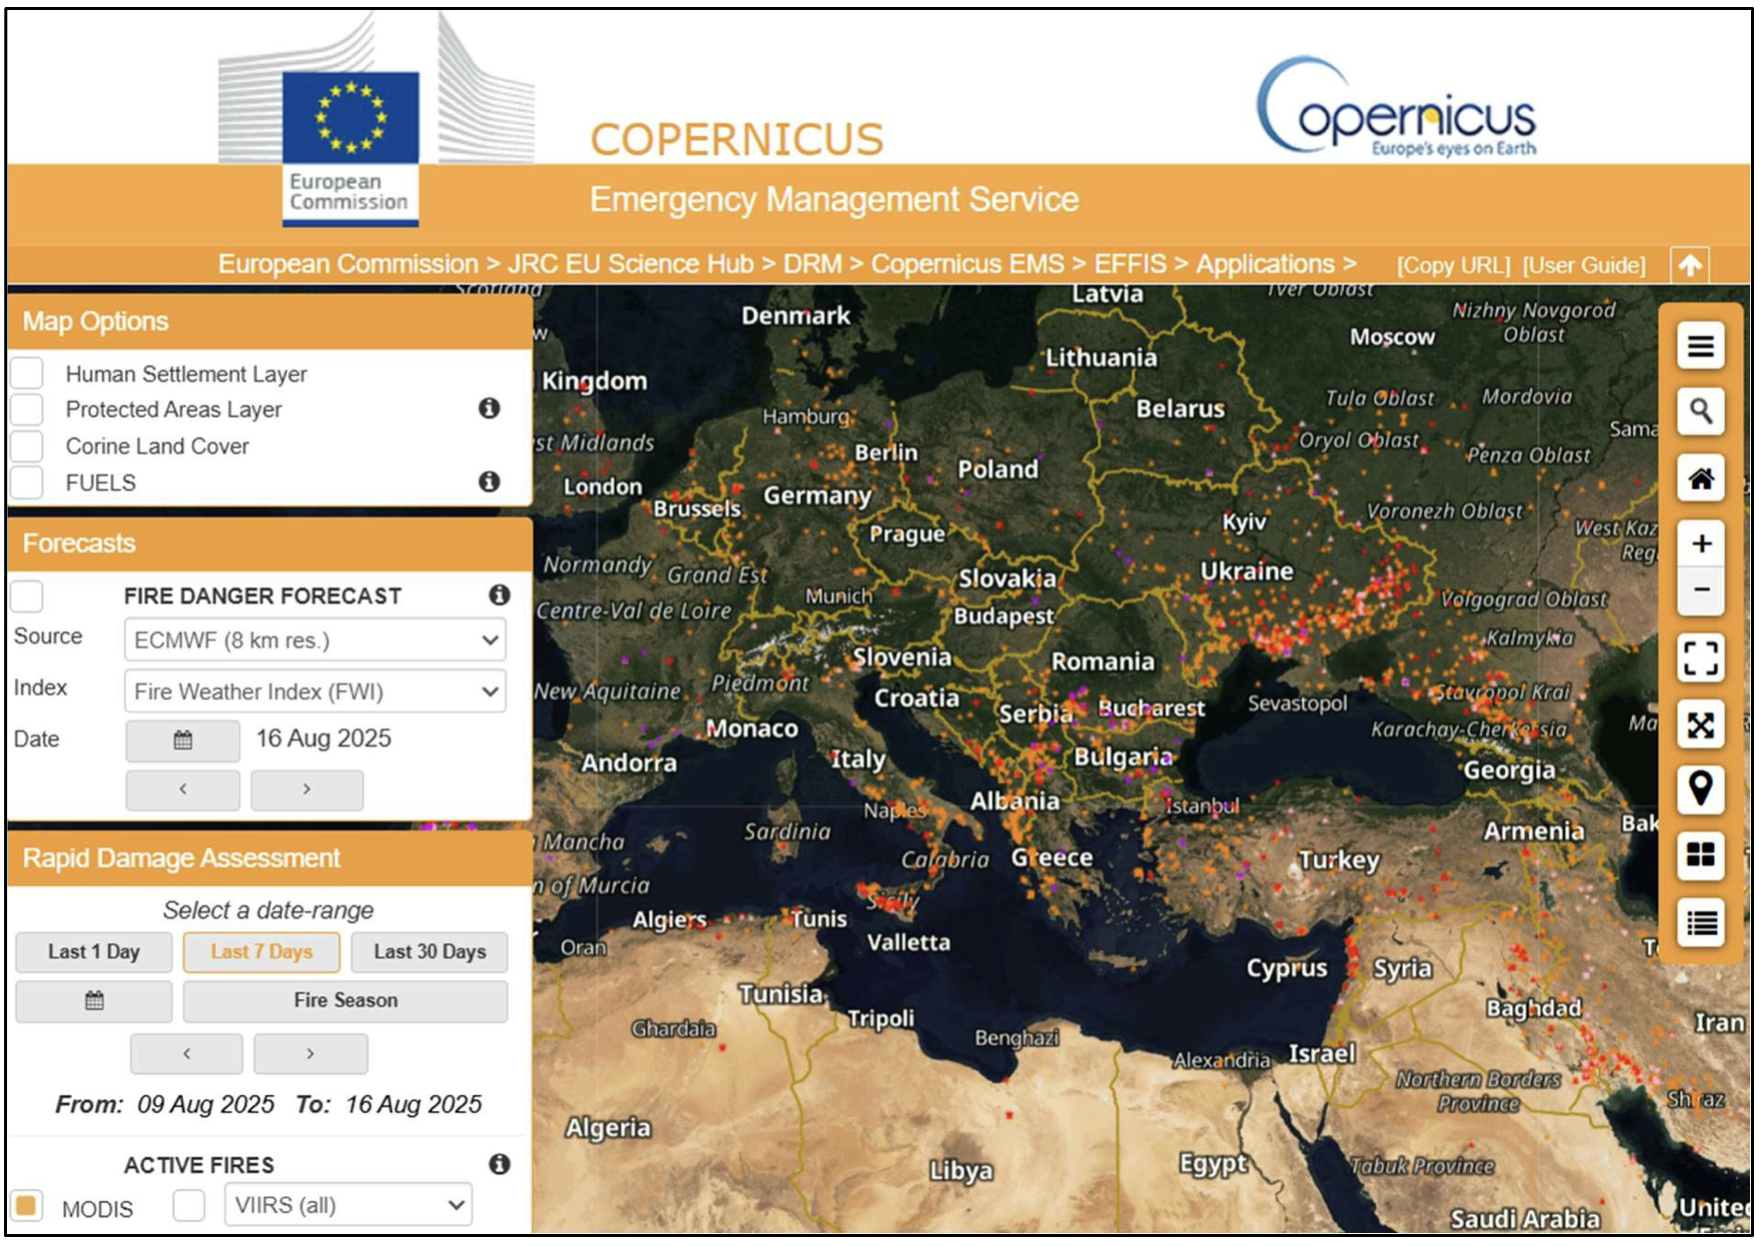Click the Fire Season button

tap(345, 1001)
